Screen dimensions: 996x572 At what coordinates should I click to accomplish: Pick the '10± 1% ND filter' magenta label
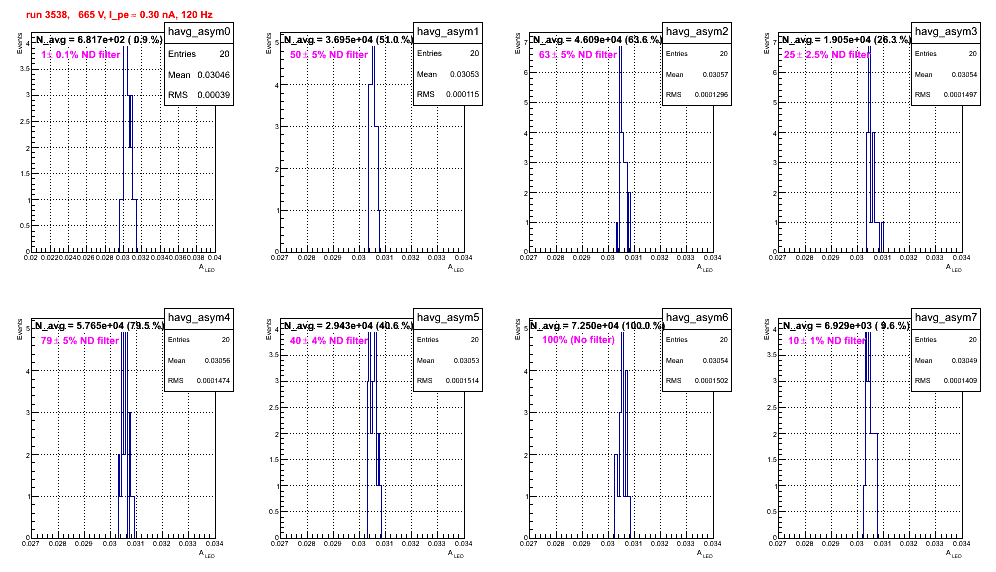coord(827,341)
